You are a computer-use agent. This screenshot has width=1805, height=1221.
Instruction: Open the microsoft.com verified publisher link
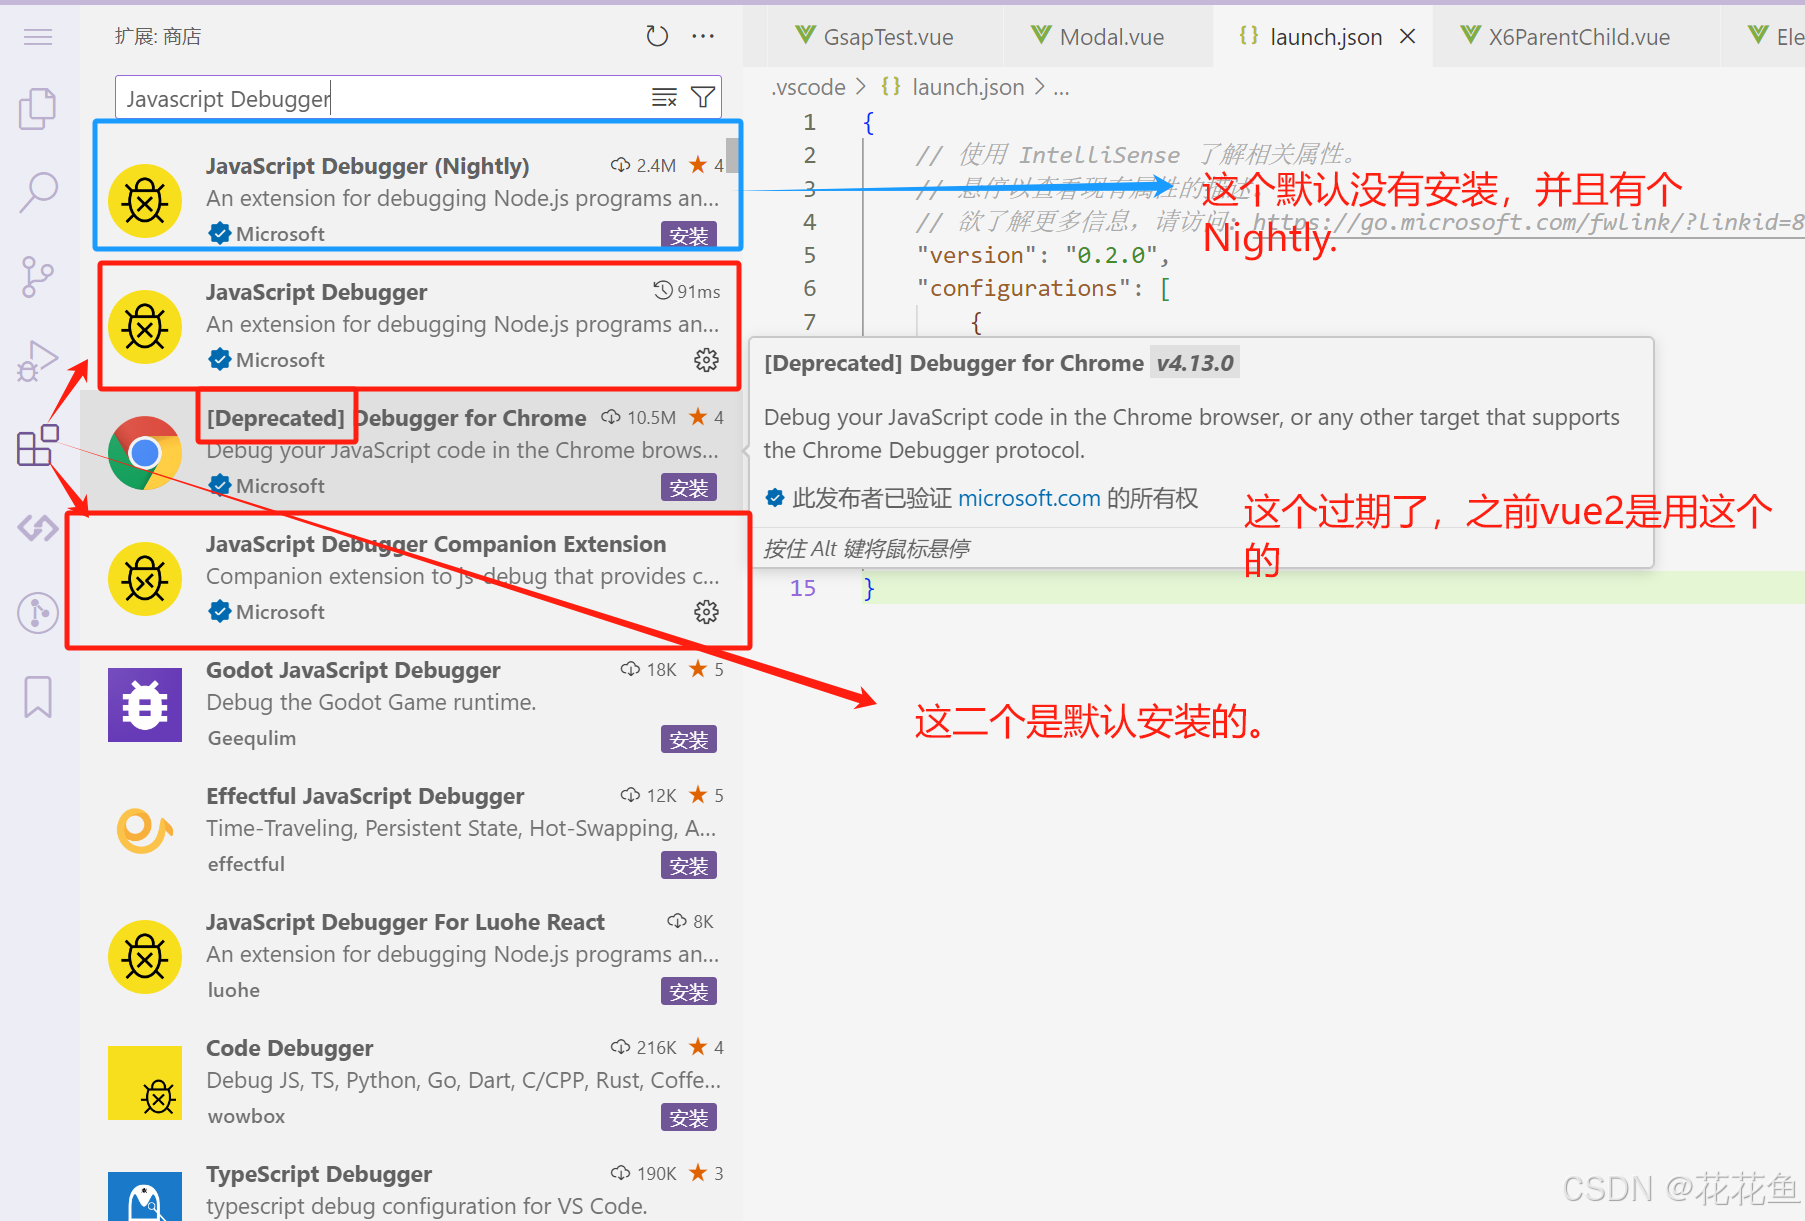(1029, 498)
